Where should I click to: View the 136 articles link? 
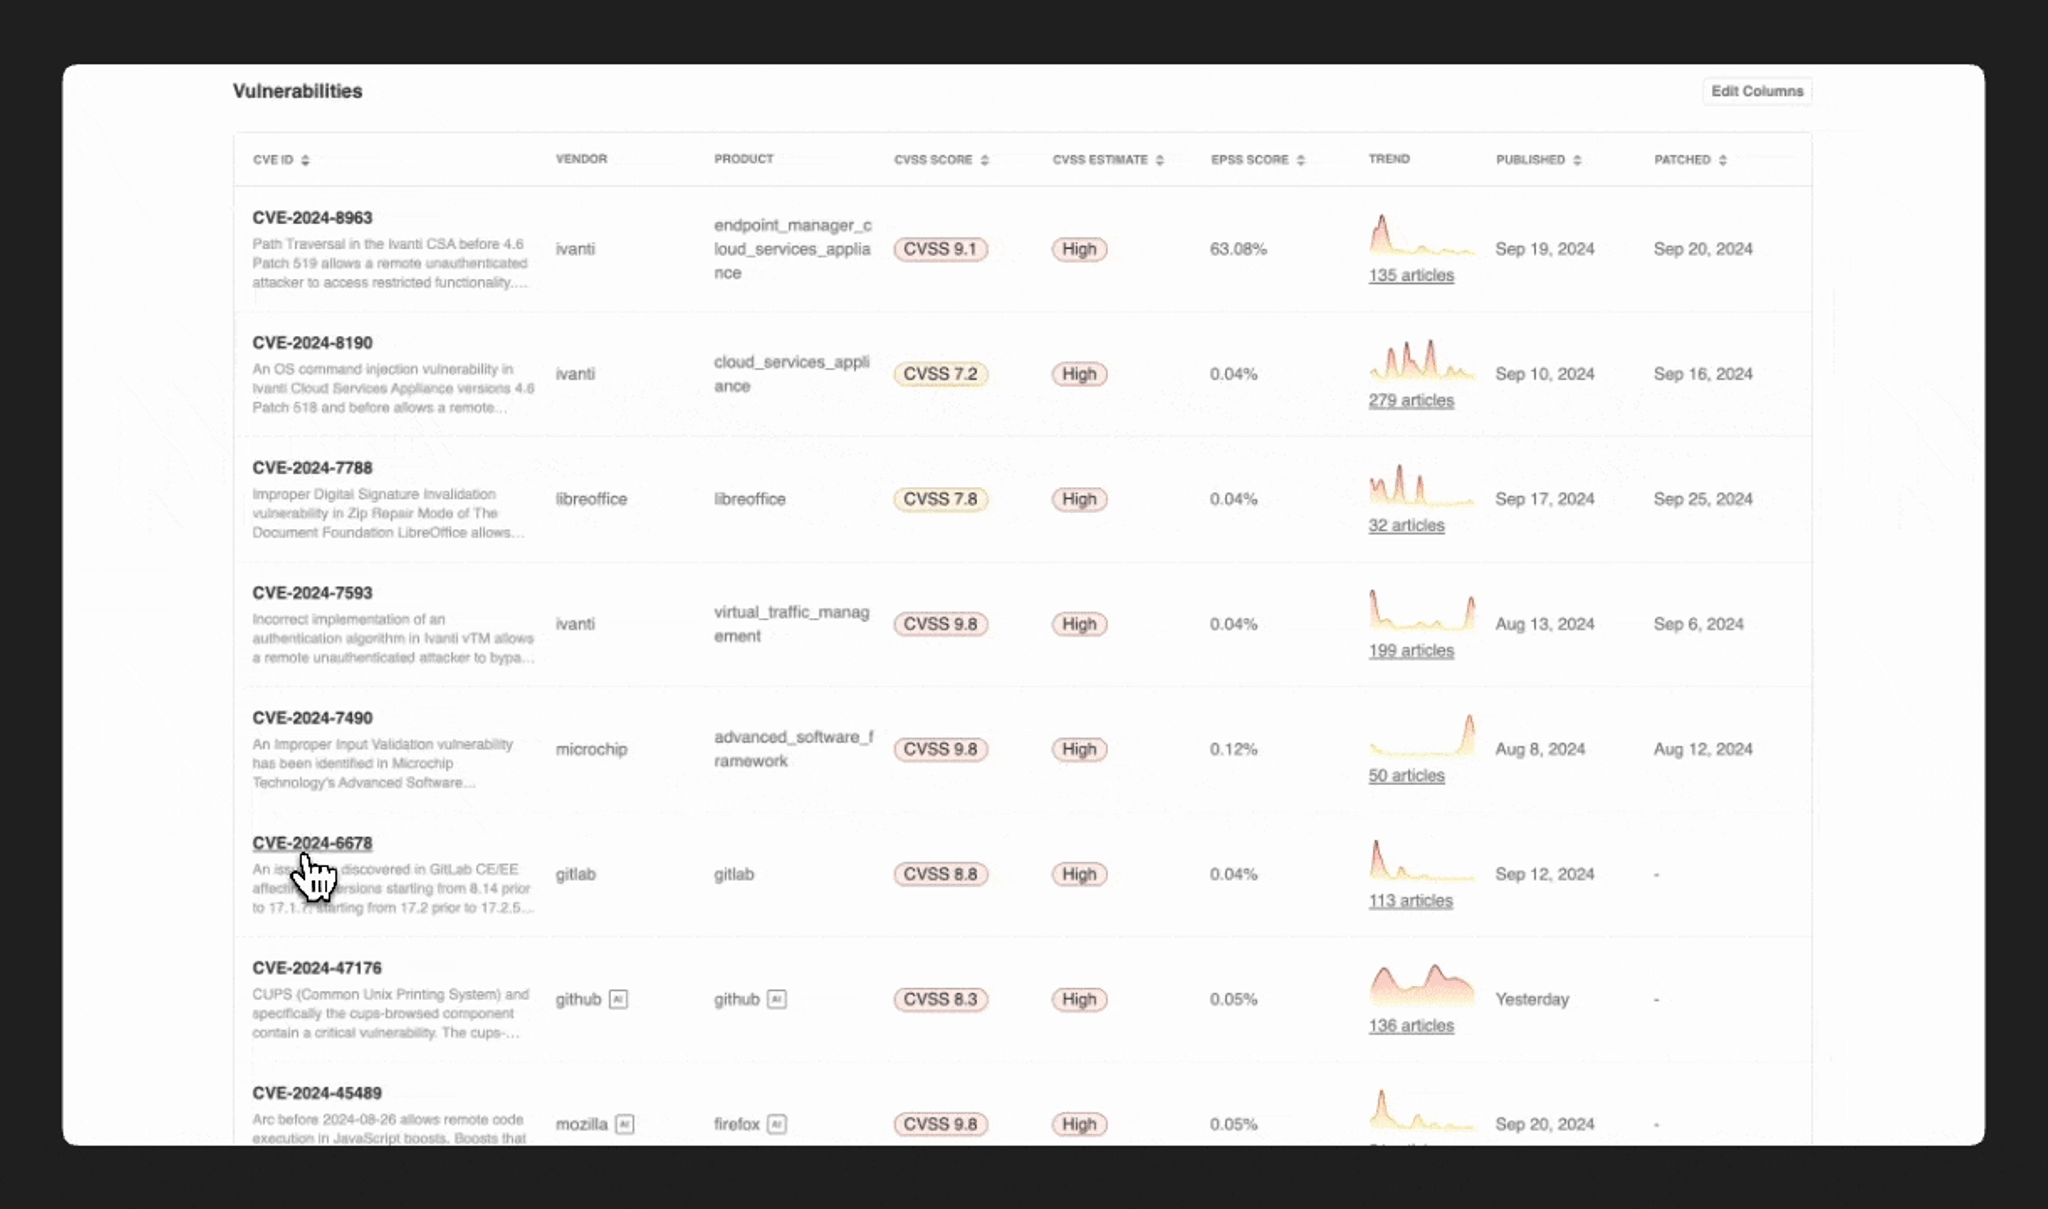pos(1411,1025)
